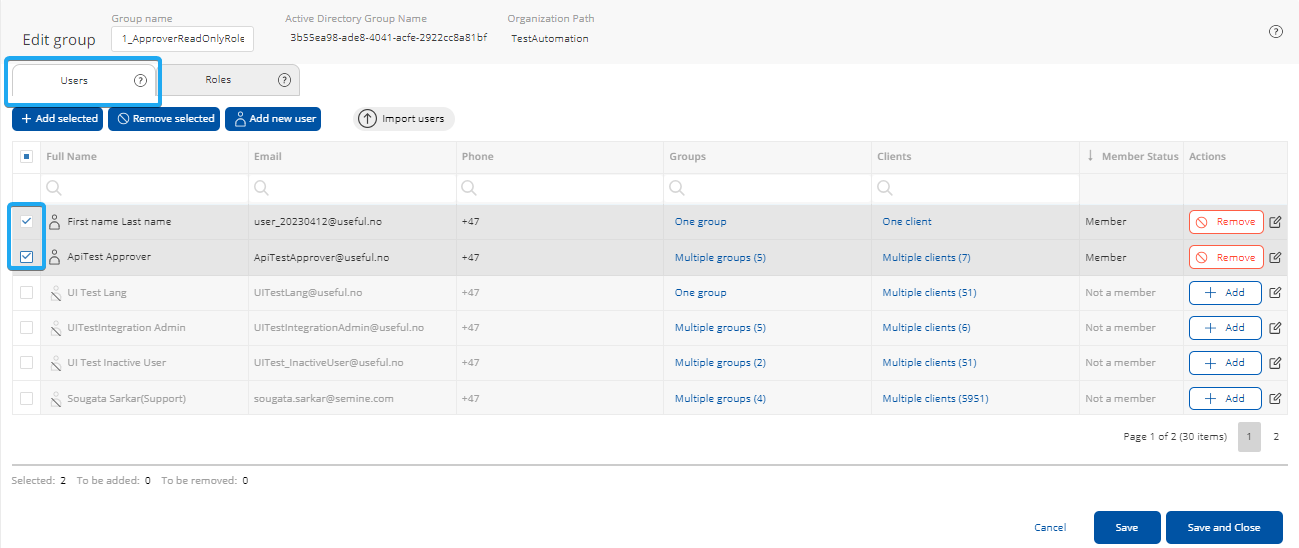
Task: Click the Import users button
Action: pos(404,119)
